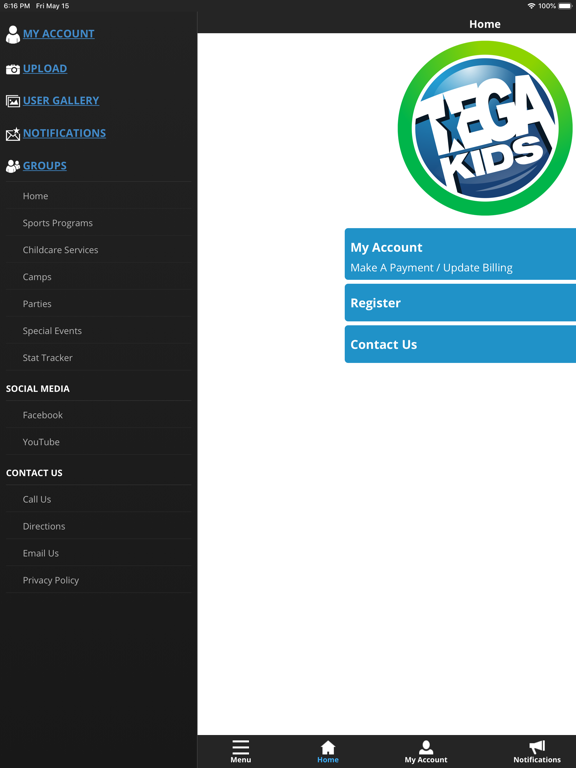
Task: Click the blue Register button
Action: (x=460, y=303)
